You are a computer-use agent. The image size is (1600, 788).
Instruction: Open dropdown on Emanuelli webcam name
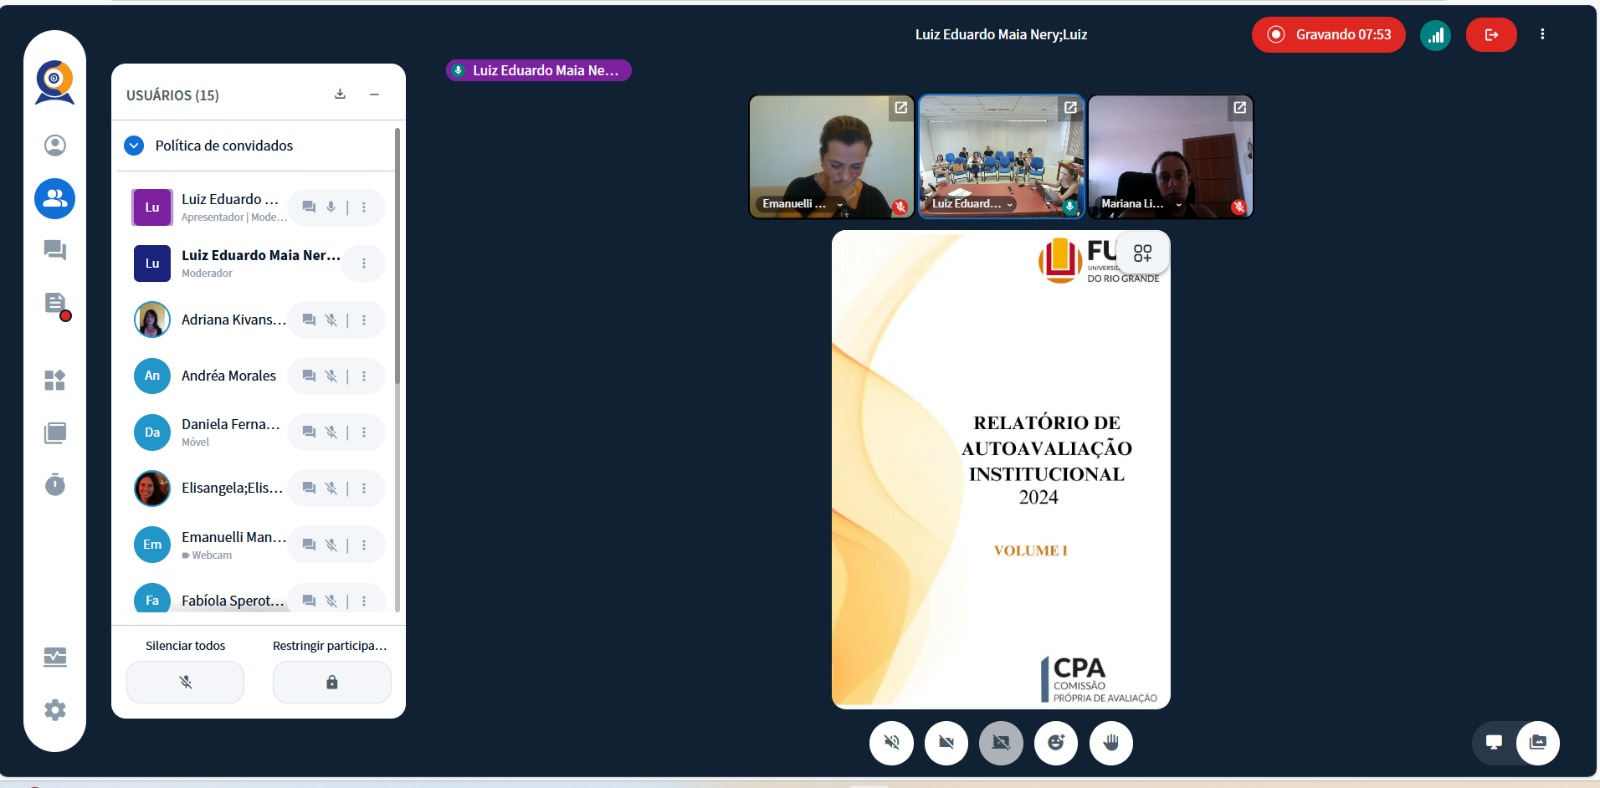(x=840, y=204)
